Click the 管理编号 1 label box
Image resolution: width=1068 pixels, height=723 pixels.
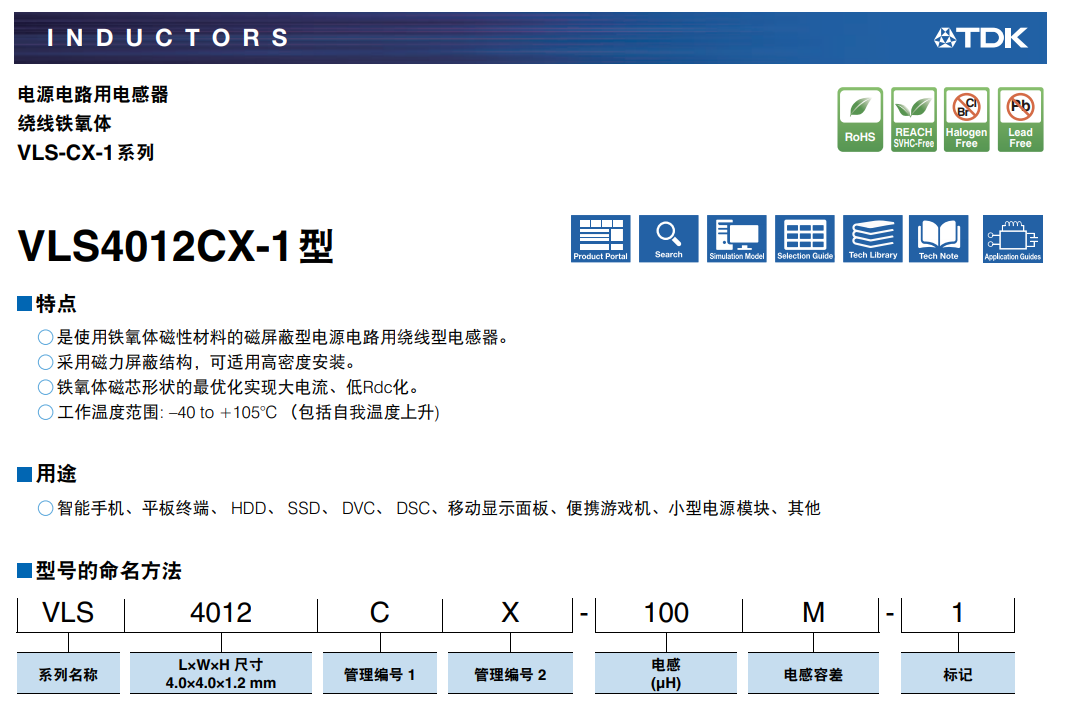(379, 673)
